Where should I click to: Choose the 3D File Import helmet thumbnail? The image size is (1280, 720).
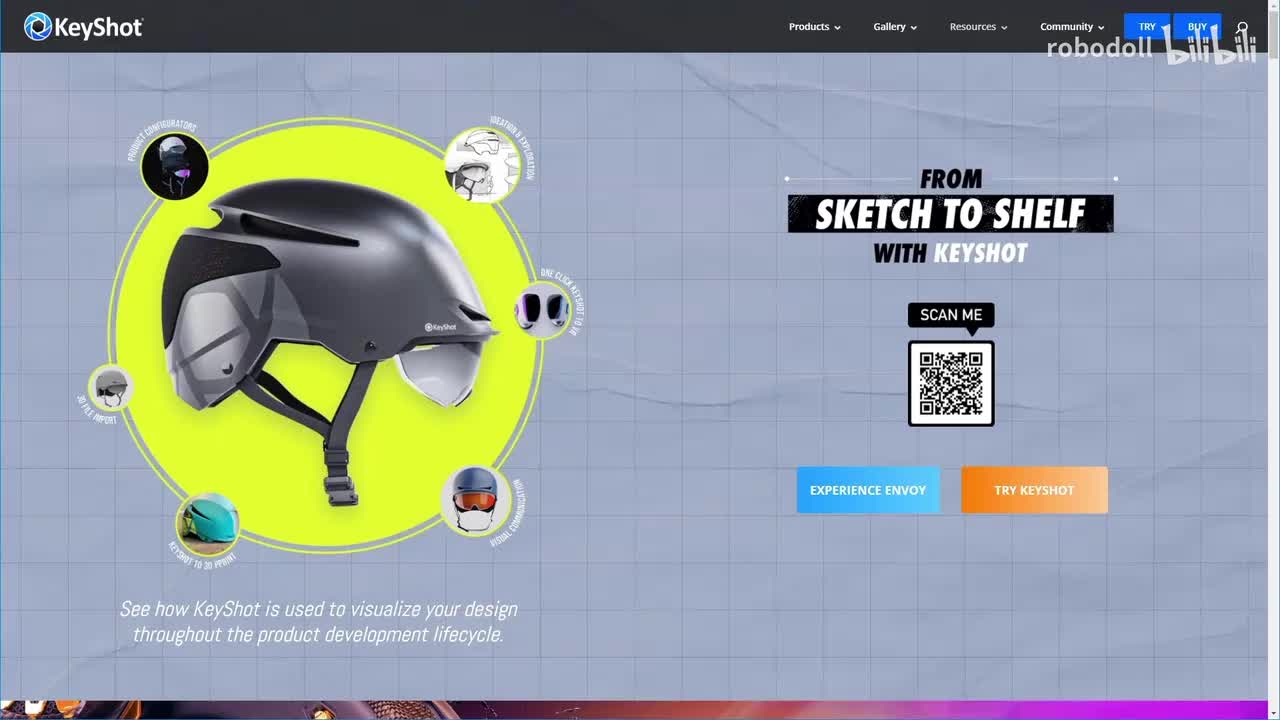[110, 387]
